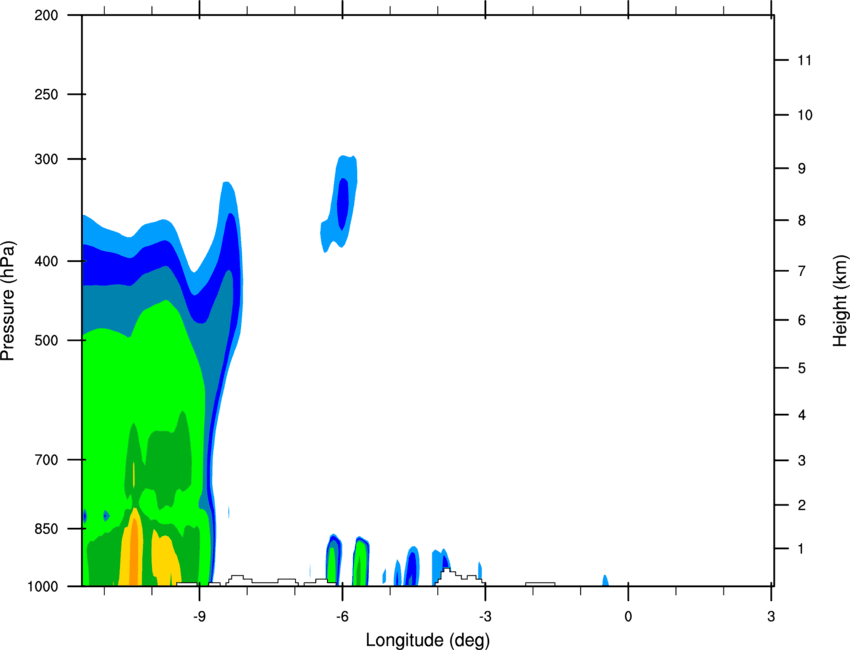Click the 4 km height label
Screen dimensions: 850x650
[802, 415]
